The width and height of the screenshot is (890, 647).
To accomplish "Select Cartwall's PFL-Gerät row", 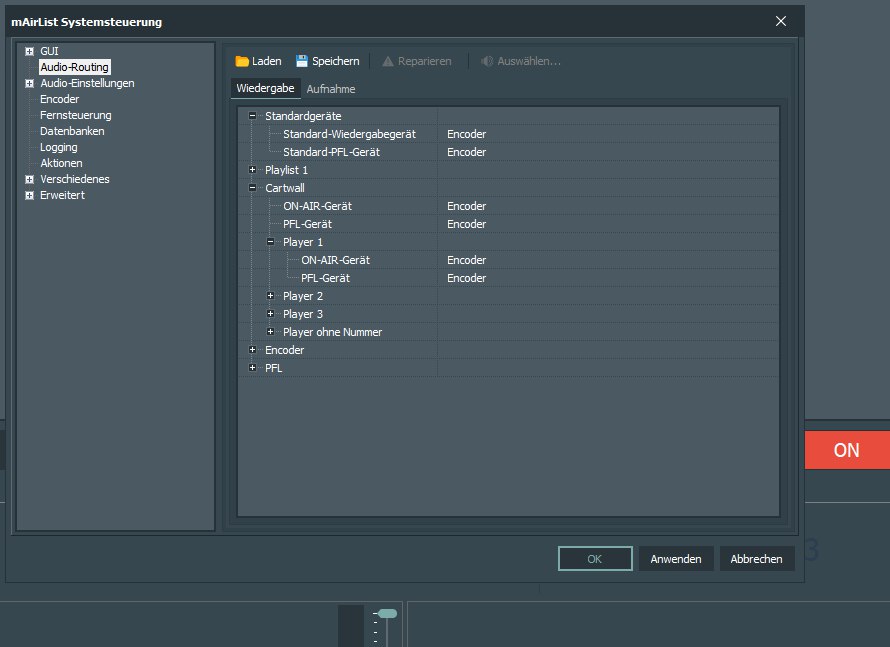I will coord(508,224).
